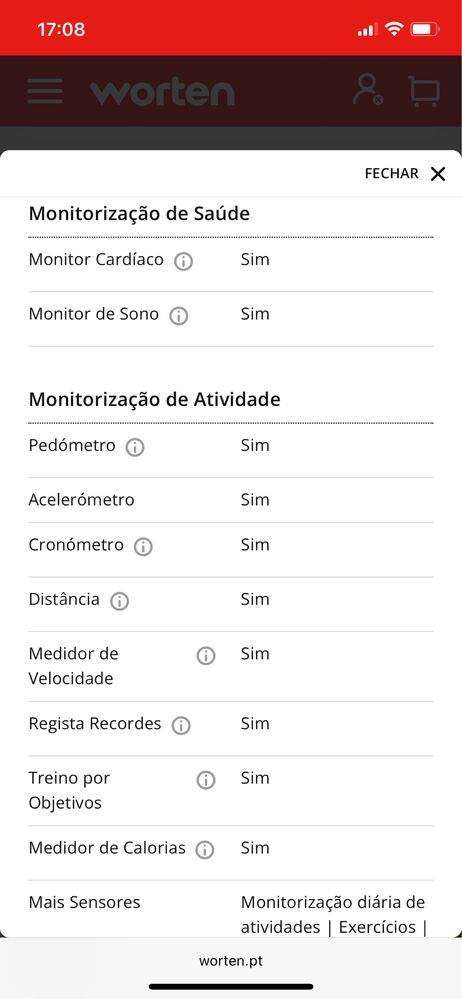Show info for Monitor Cardíaco
This screenshot has width=462, height=999.
click(184, 261)
